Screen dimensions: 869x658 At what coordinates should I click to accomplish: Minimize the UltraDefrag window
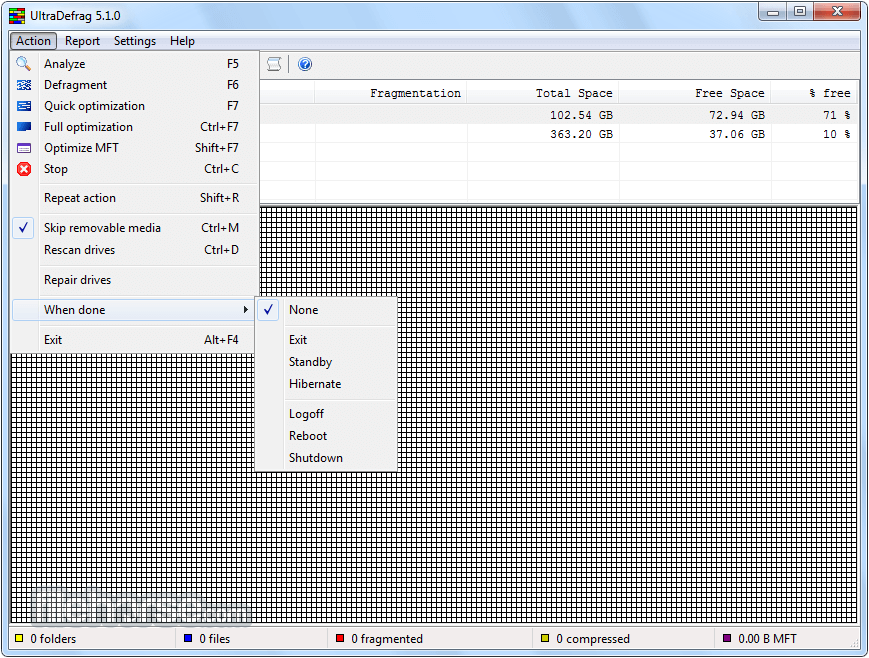pos(773,12)
